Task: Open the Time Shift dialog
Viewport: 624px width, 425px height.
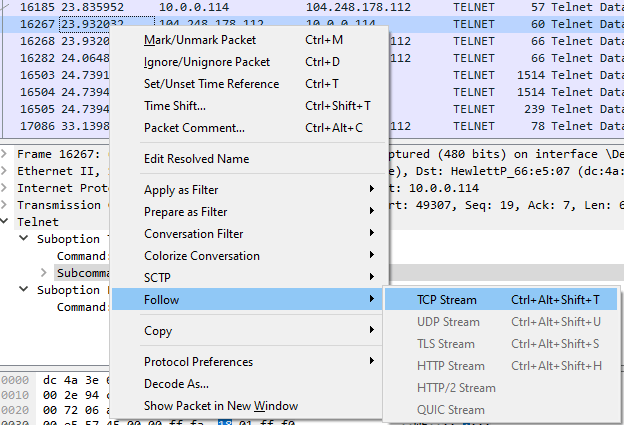Action: 175,106
